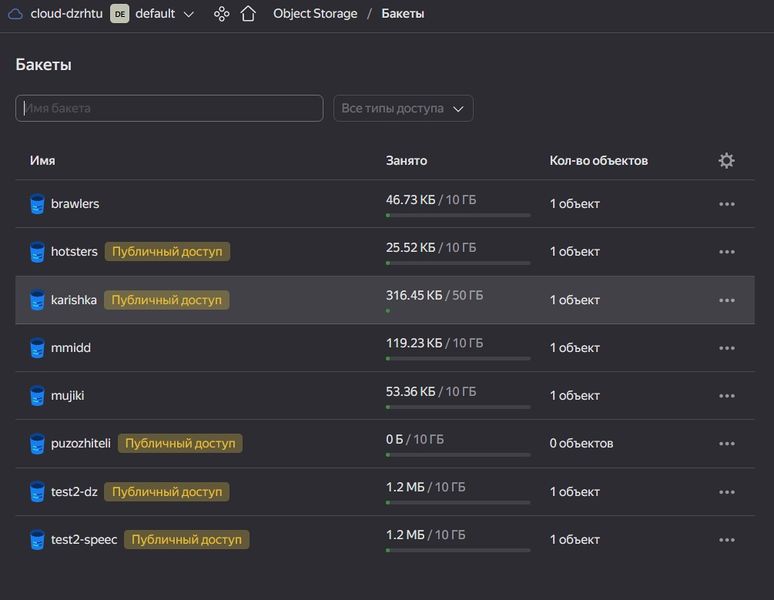Click the DE folder badge
Screen dimensions: 774x600
[119, 14]
